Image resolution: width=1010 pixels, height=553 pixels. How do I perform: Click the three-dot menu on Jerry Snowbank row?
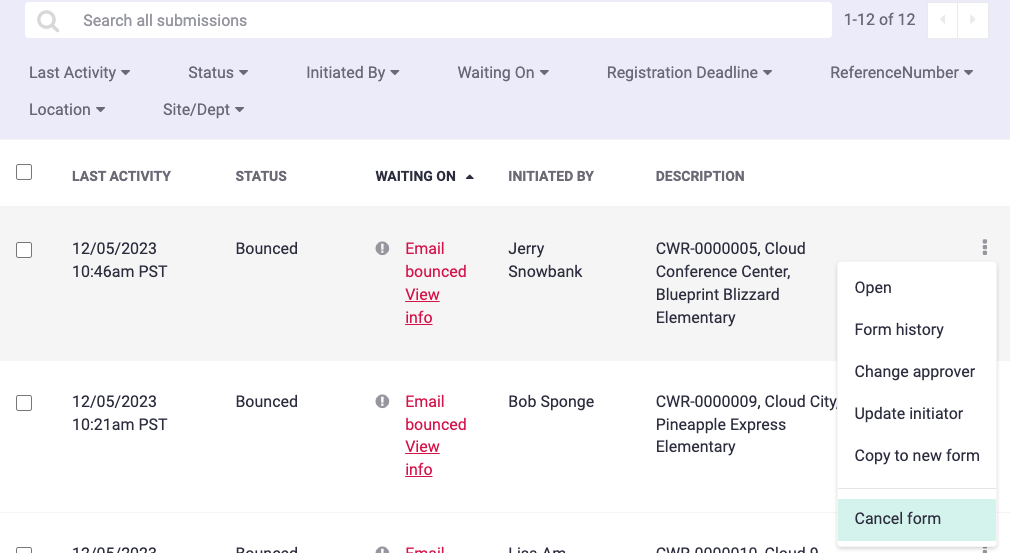click(x=985, y=247)
